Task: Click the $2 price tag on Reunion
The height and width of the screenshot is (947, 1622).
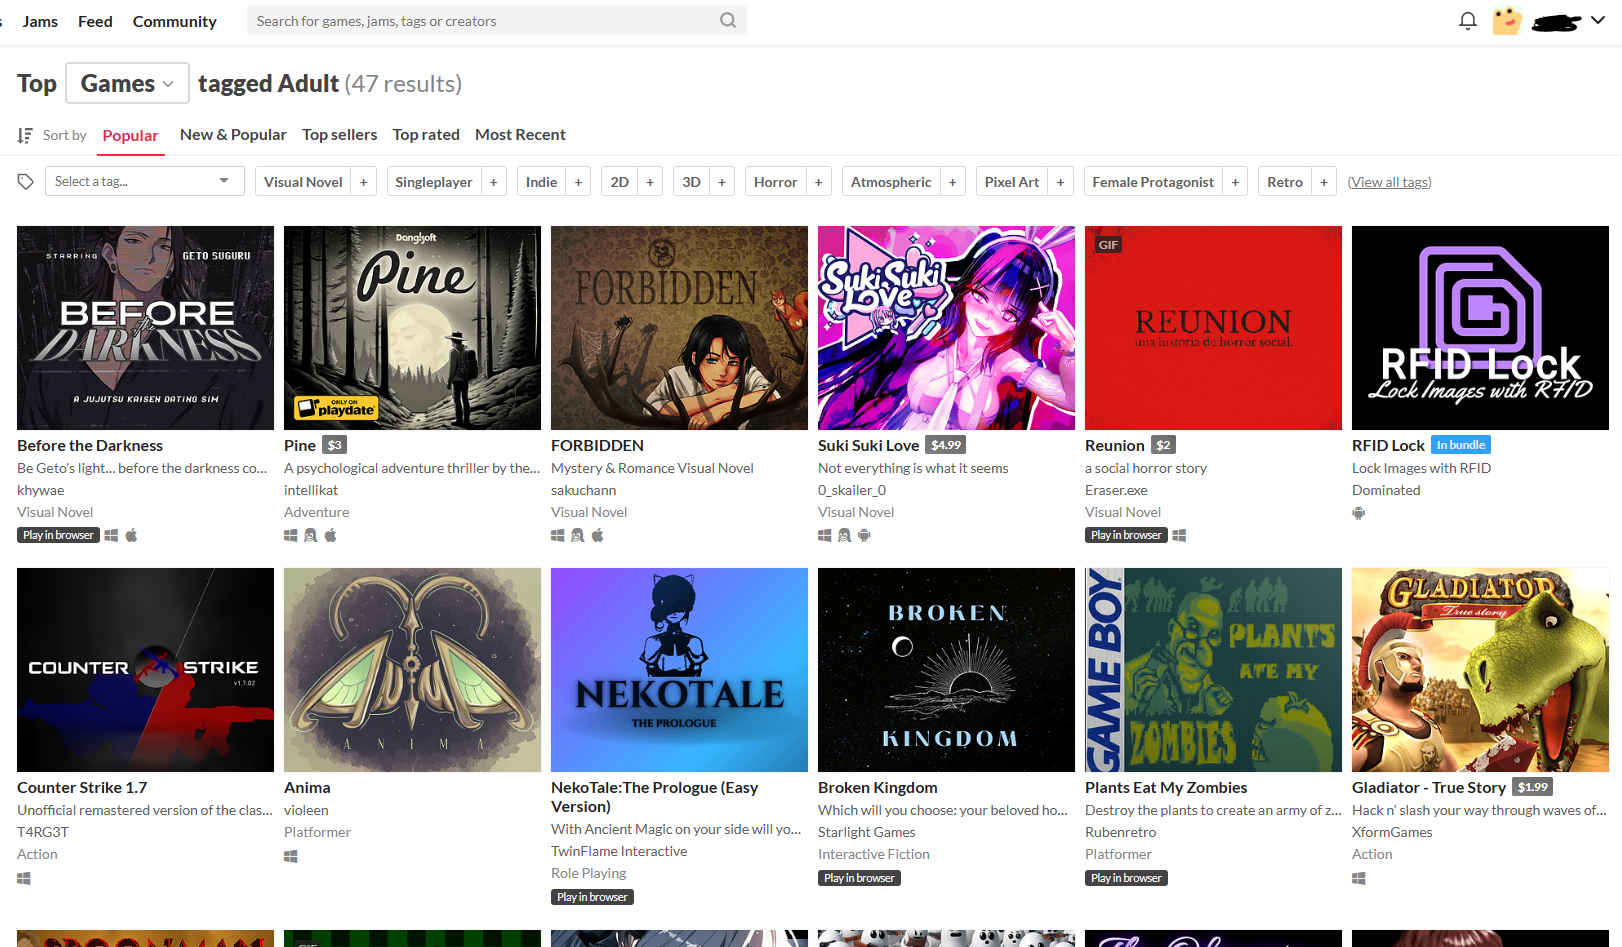Action: (x=1163, y=445)
